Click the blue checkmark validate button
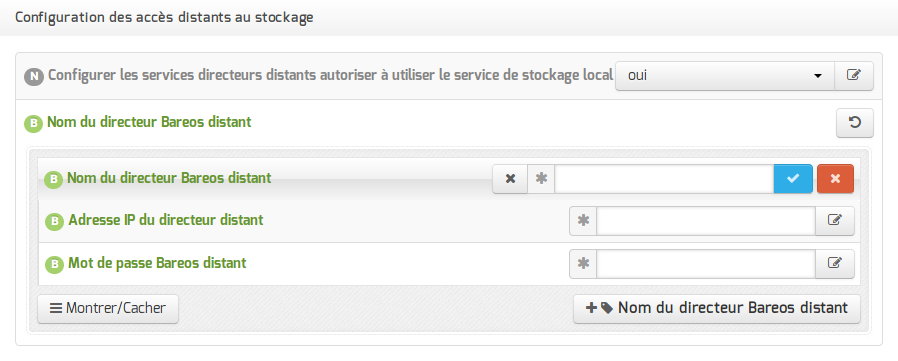Image resolution: width=898 pixels, height=361 pixels. pos(793,179)
